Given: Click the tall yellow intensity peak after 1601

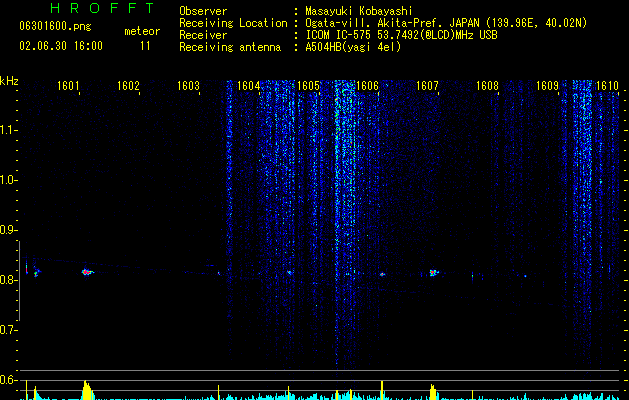Looking at the screenshot, I should tap(87, 390).
